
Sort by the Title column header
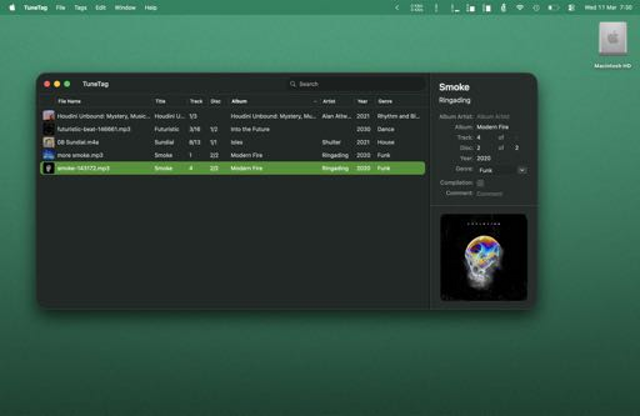coord(160,101)
